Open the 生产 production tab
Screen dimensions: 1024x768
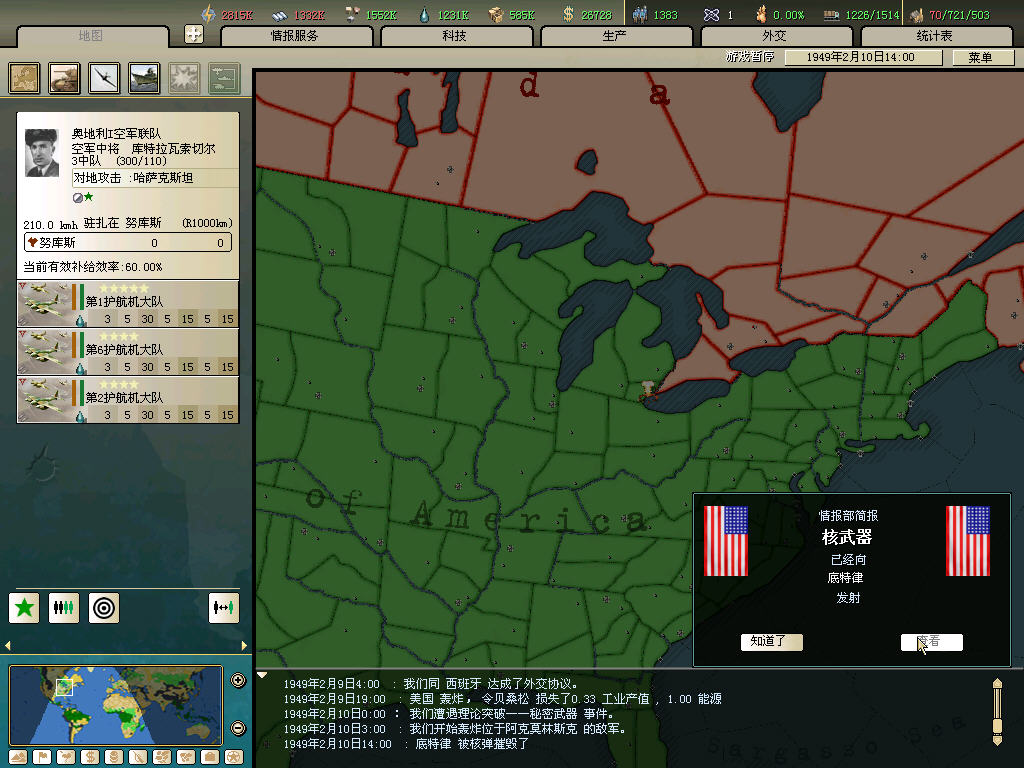(x=615, y=36)
